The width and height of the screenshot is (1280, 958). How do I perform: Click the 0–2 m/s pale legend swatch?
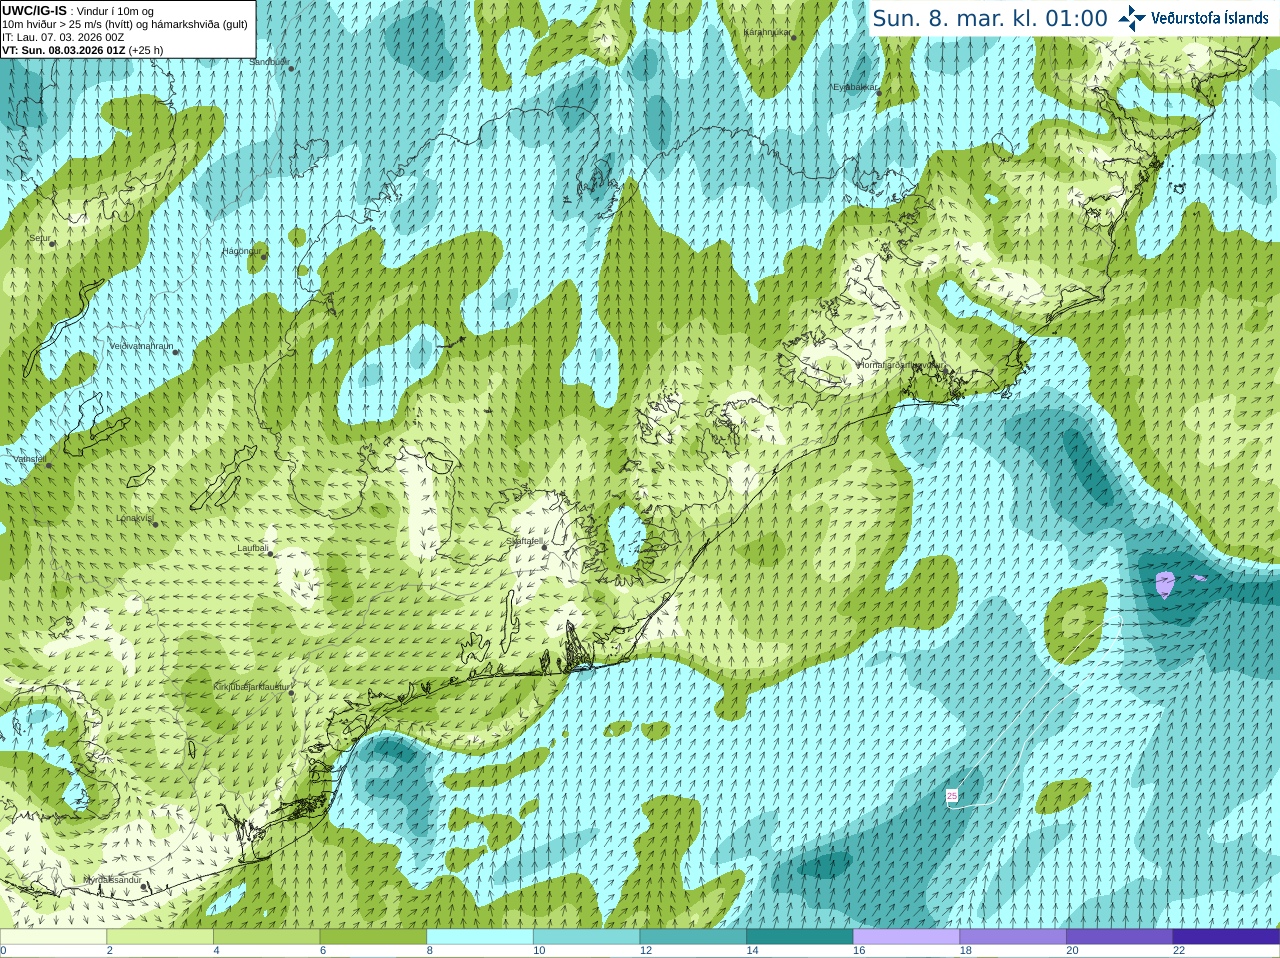pos(53,937)
